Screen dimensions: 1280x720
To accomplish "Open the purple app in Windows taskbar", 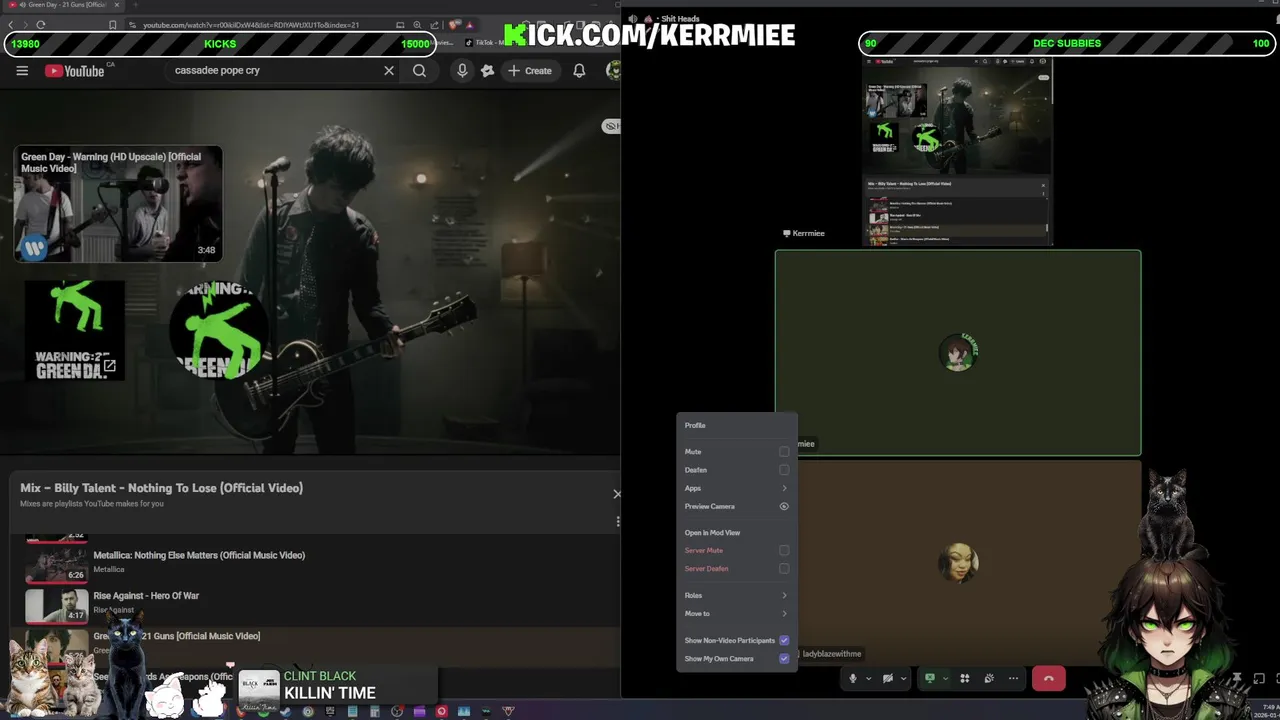I will tap(419, 712).
